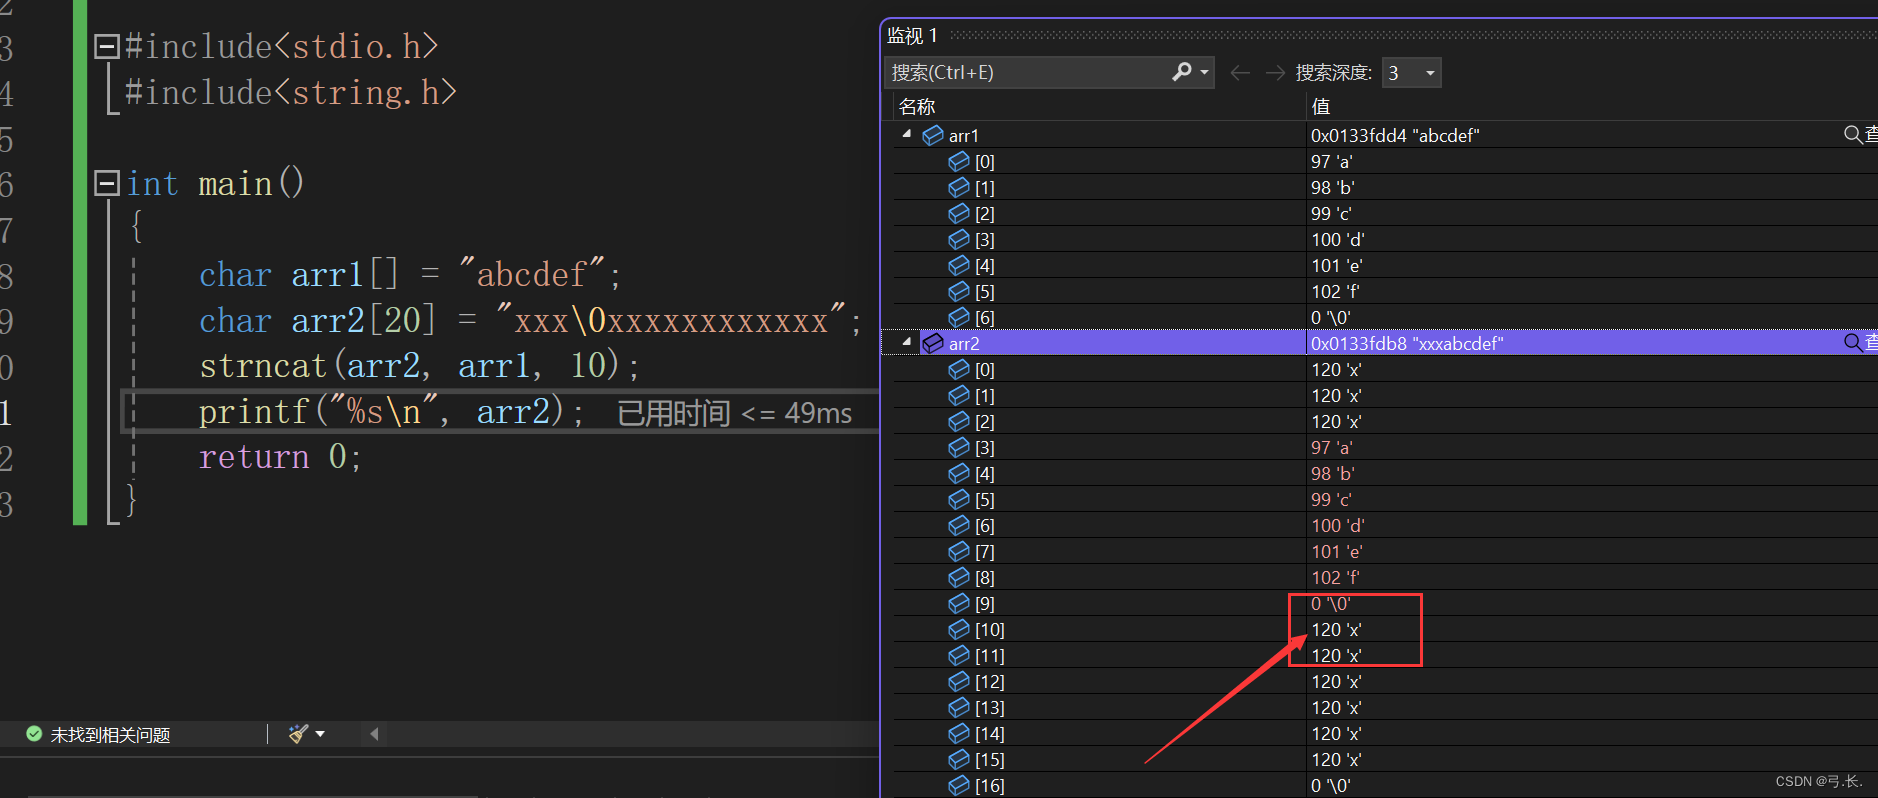Click the watch search input field

click(x=1028, y=72)
